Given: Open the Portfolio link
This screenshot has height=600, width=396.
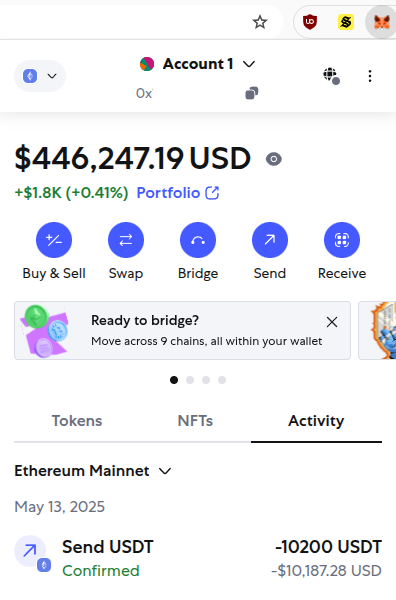Looking at the screenshot, I should pyautogui.click(x=178, y=193).
